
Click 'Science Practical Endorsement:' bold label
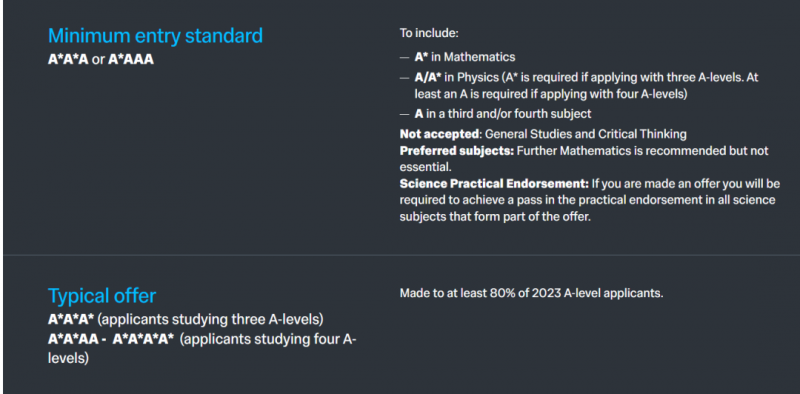pos(494,184)
